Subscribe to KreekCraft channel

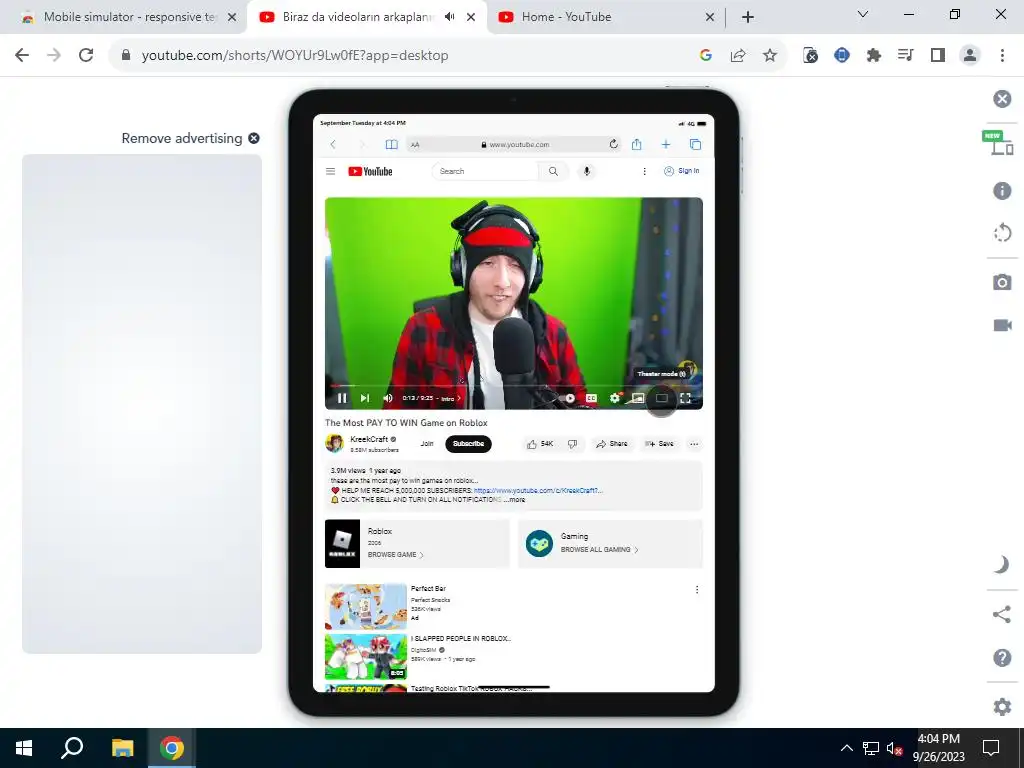(468, 443)
